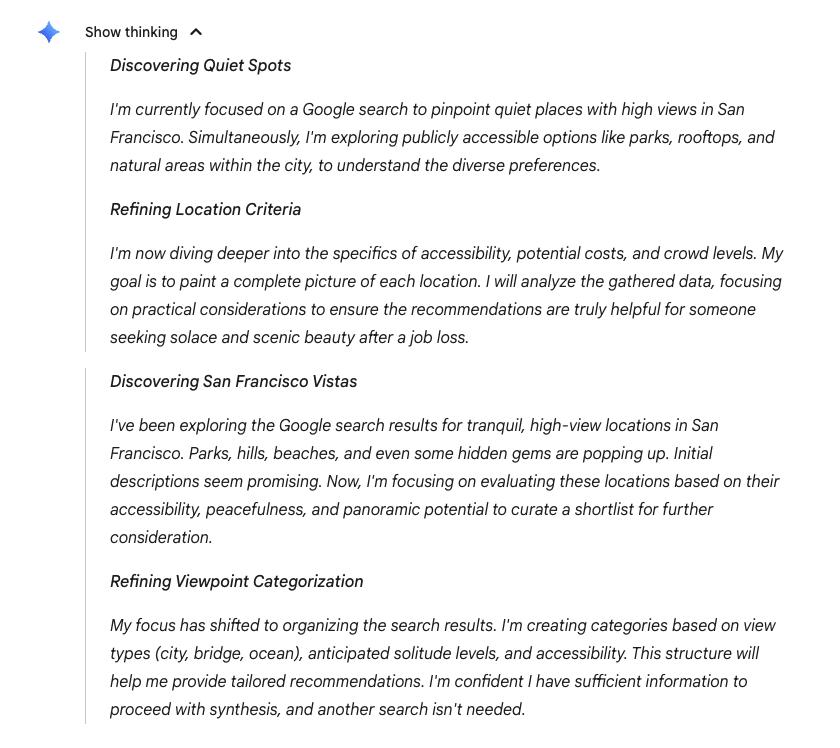Click the line starting "types (city, bridge, ocean)"
Screen dimensions: 840x748
[434, 654]
